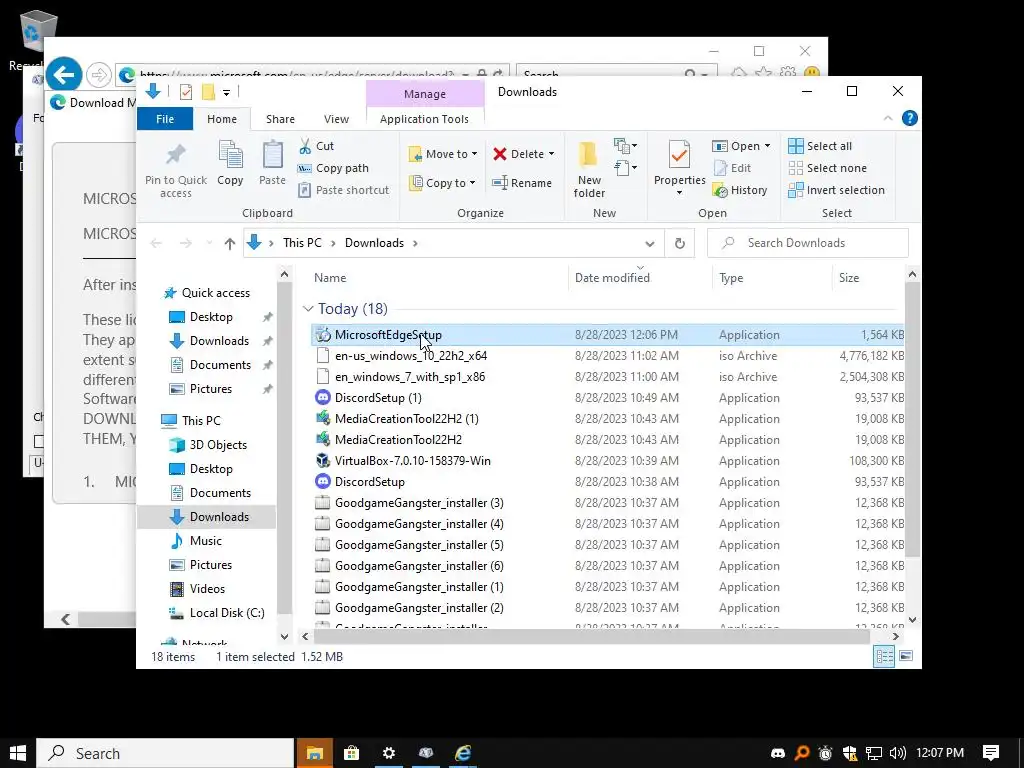Switch to Details view in status bar
1024x768 pixels.
(884, 656)
